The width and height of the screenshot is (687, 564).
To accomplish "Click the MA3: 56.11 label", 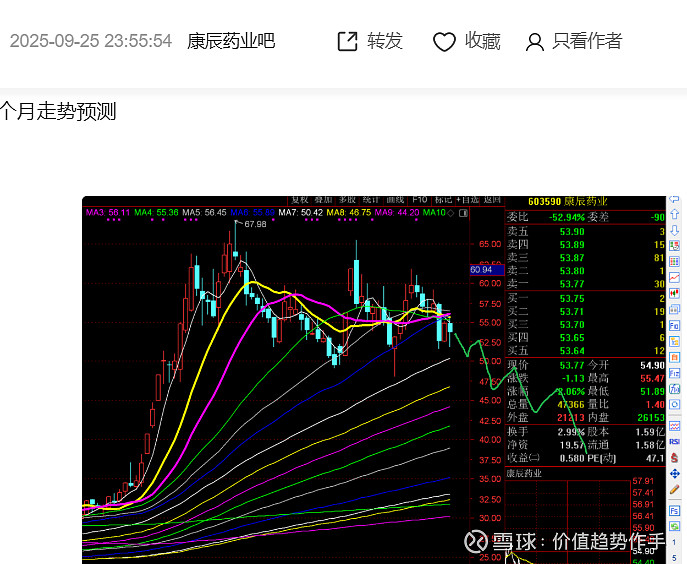I will [x=108, y=213].
